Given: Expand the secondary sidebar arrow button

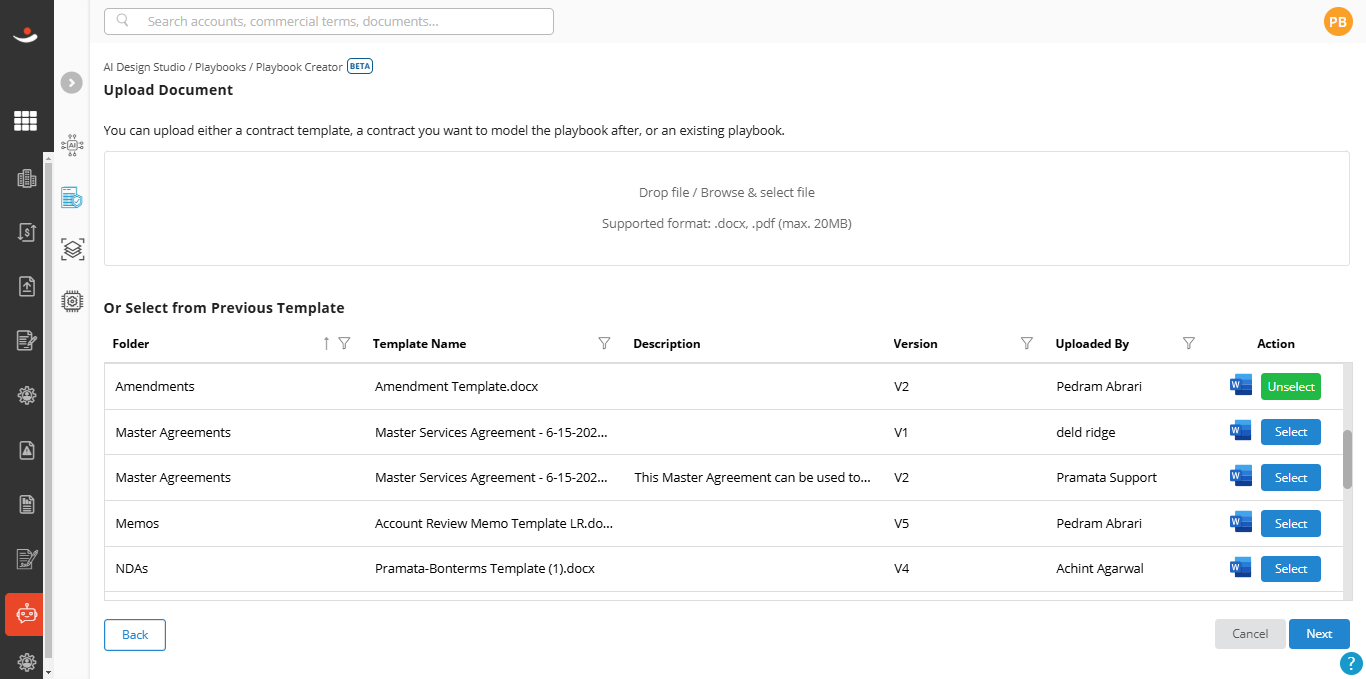Looking at the screenshot, I should (71, 83).
